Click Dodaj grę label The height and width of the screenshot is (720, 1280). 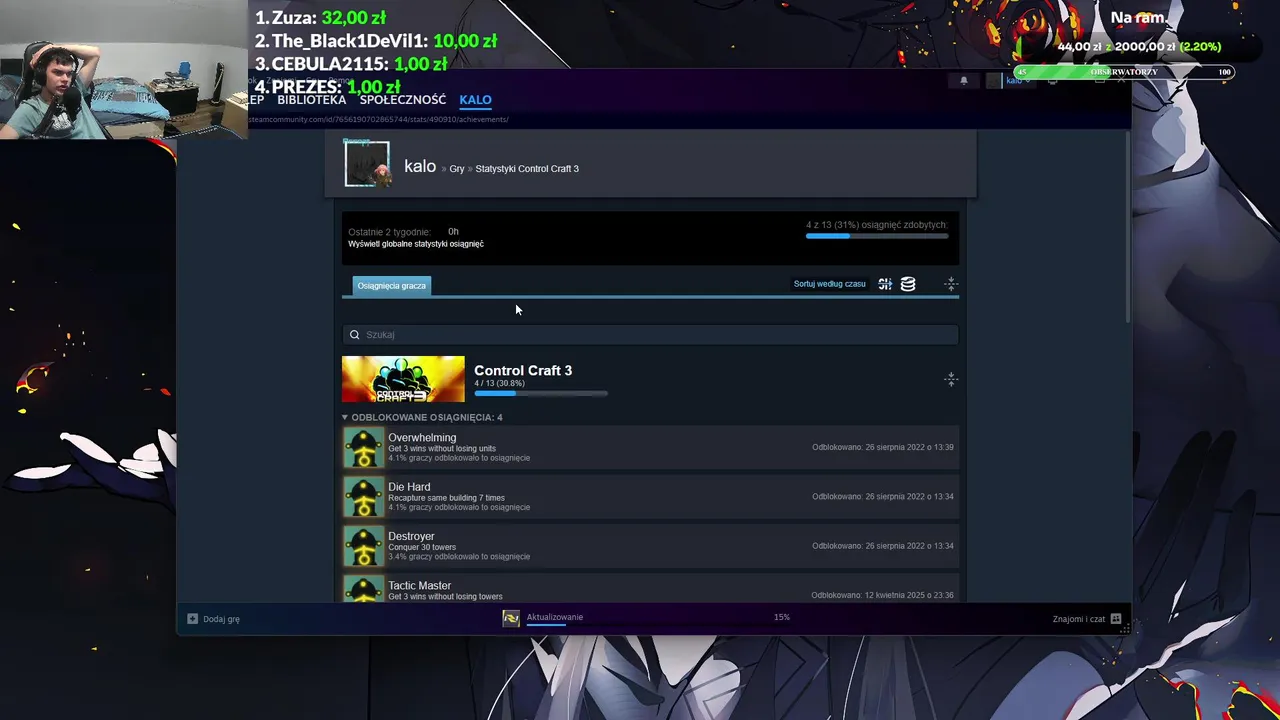point(221,619)
